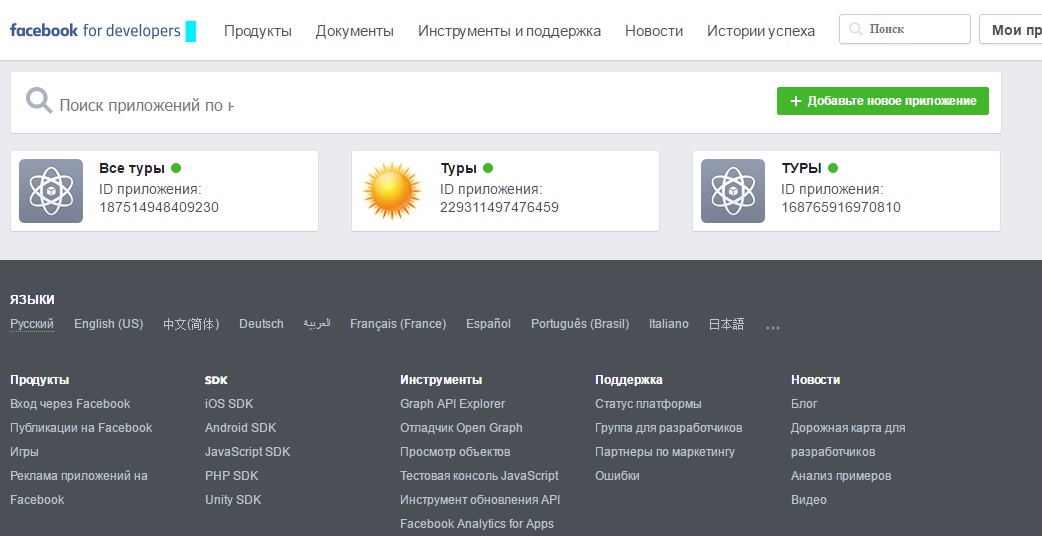Click green status dot next to Все туры
This screenshot has width=1042, height=536.
[176, 168]
